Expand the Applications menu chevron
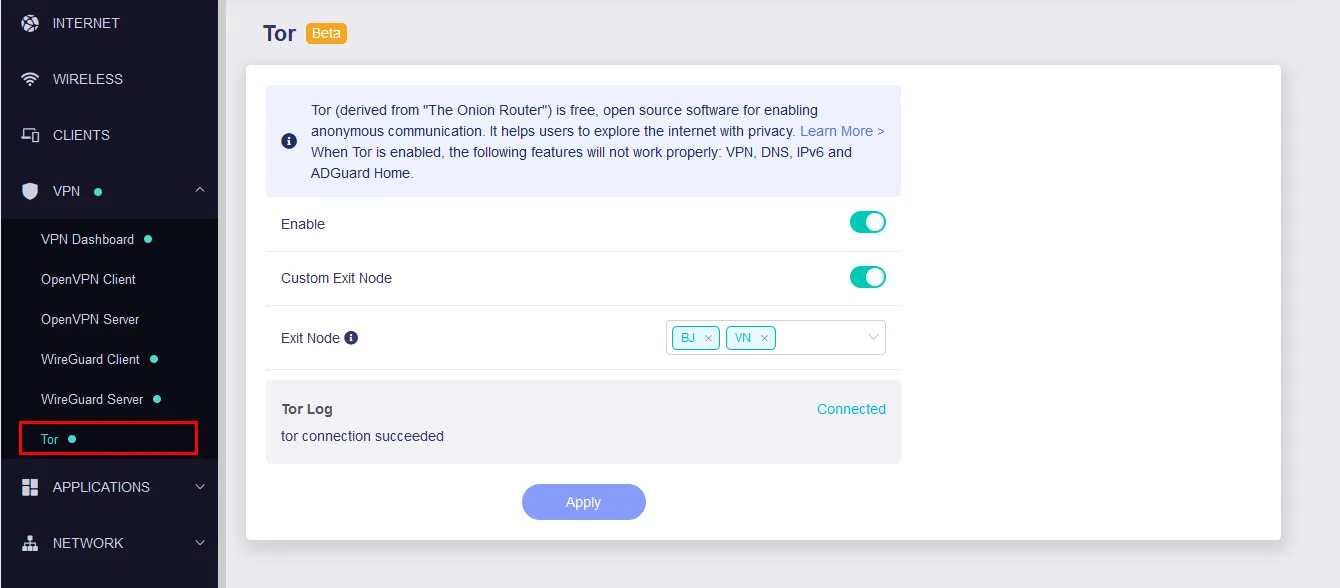This screenshot has height=588, width=1340. tap(200, 487)
